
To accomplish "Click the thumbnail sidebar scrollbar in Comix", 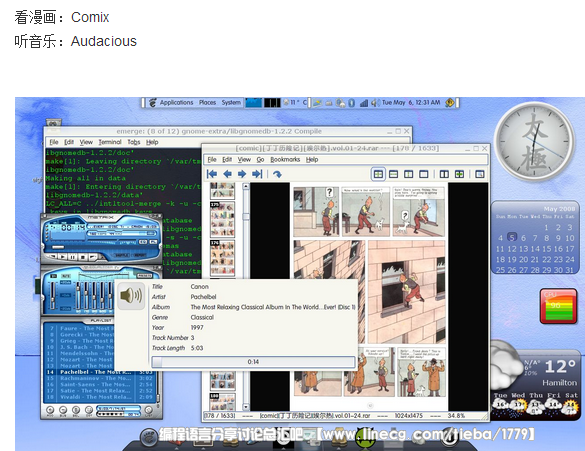I will tap(245, 297).
